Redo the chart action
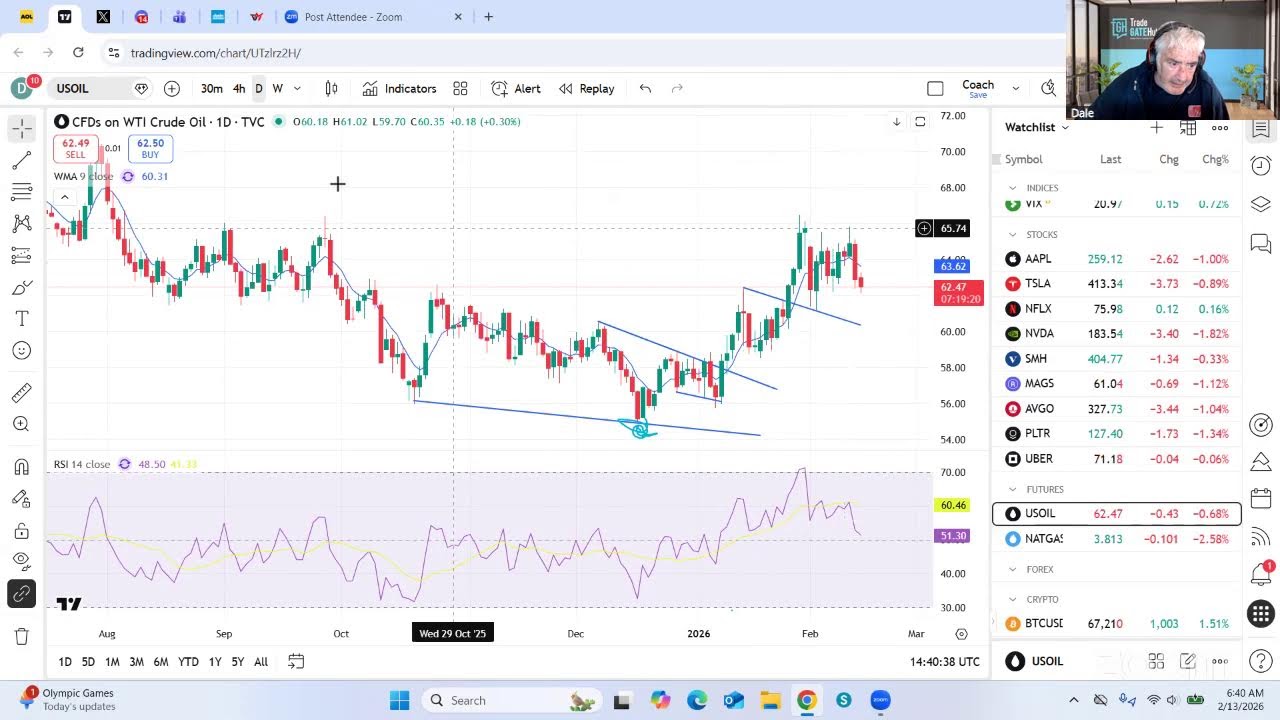 [677, 88]
